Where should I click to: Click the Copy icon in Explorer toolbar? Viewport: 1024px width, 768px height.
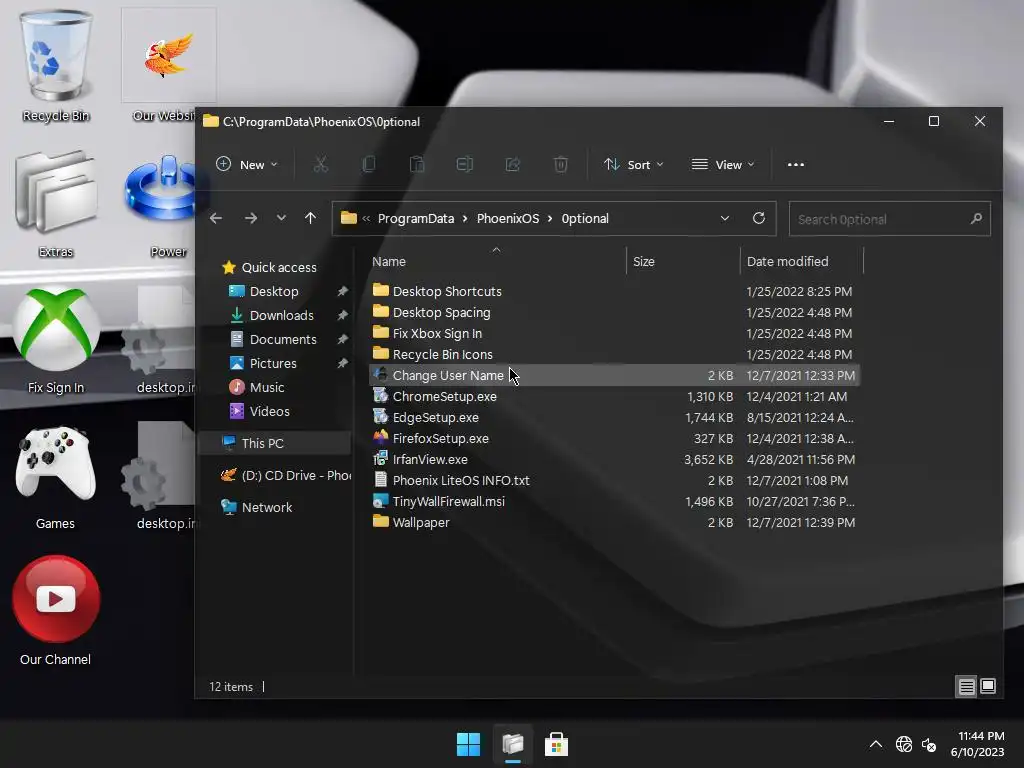click(x=369, y=165)
